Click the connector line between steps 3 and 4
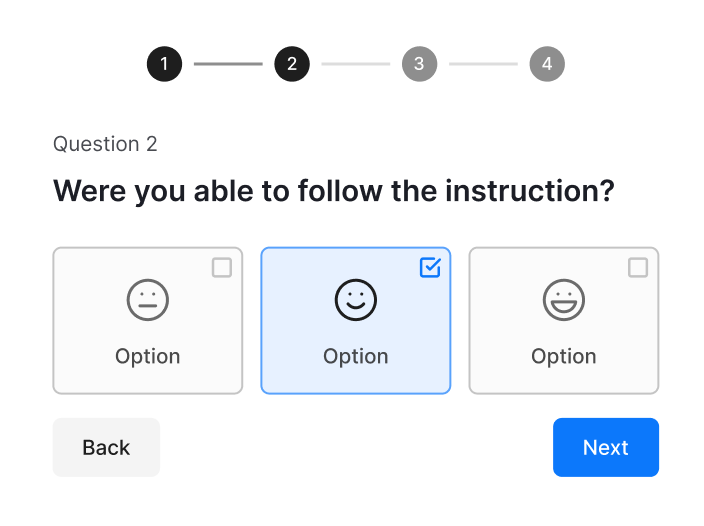 click(x=483, y=65)
